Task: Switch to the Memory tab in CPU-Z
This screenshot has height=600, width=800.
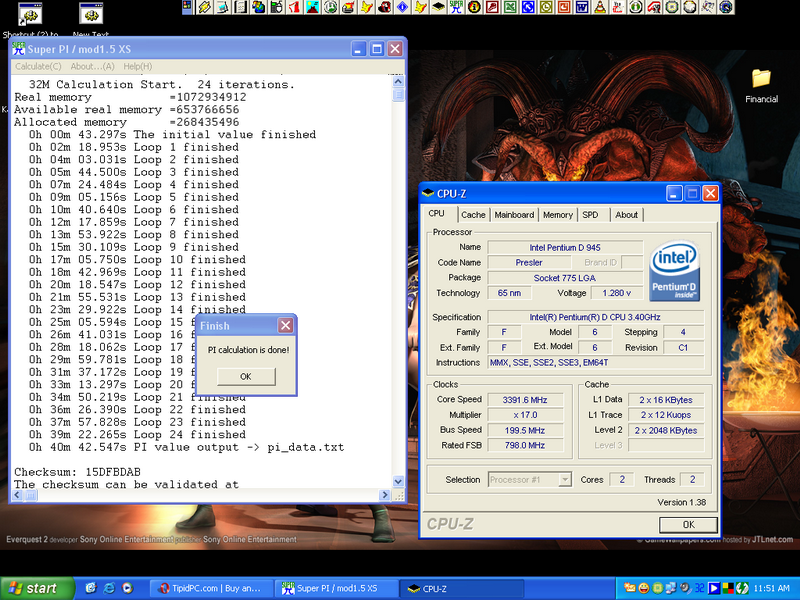Action: pyautogui.click(x=558, y=215)
